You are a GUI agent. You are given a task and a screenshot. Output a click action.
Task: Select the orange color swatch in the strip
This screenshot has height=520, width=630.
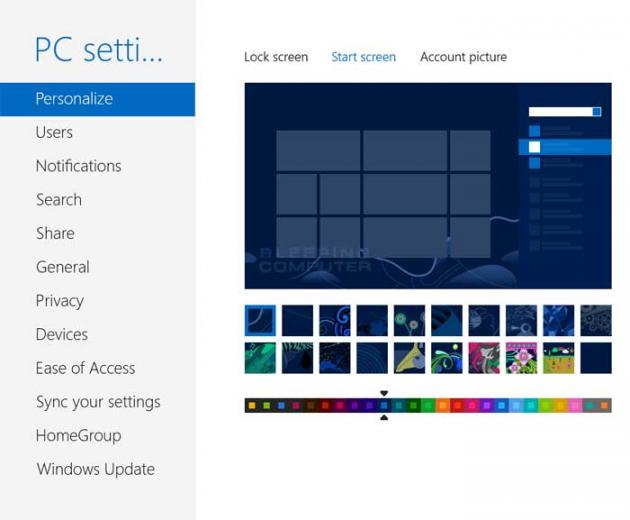(x=443, y=405)
